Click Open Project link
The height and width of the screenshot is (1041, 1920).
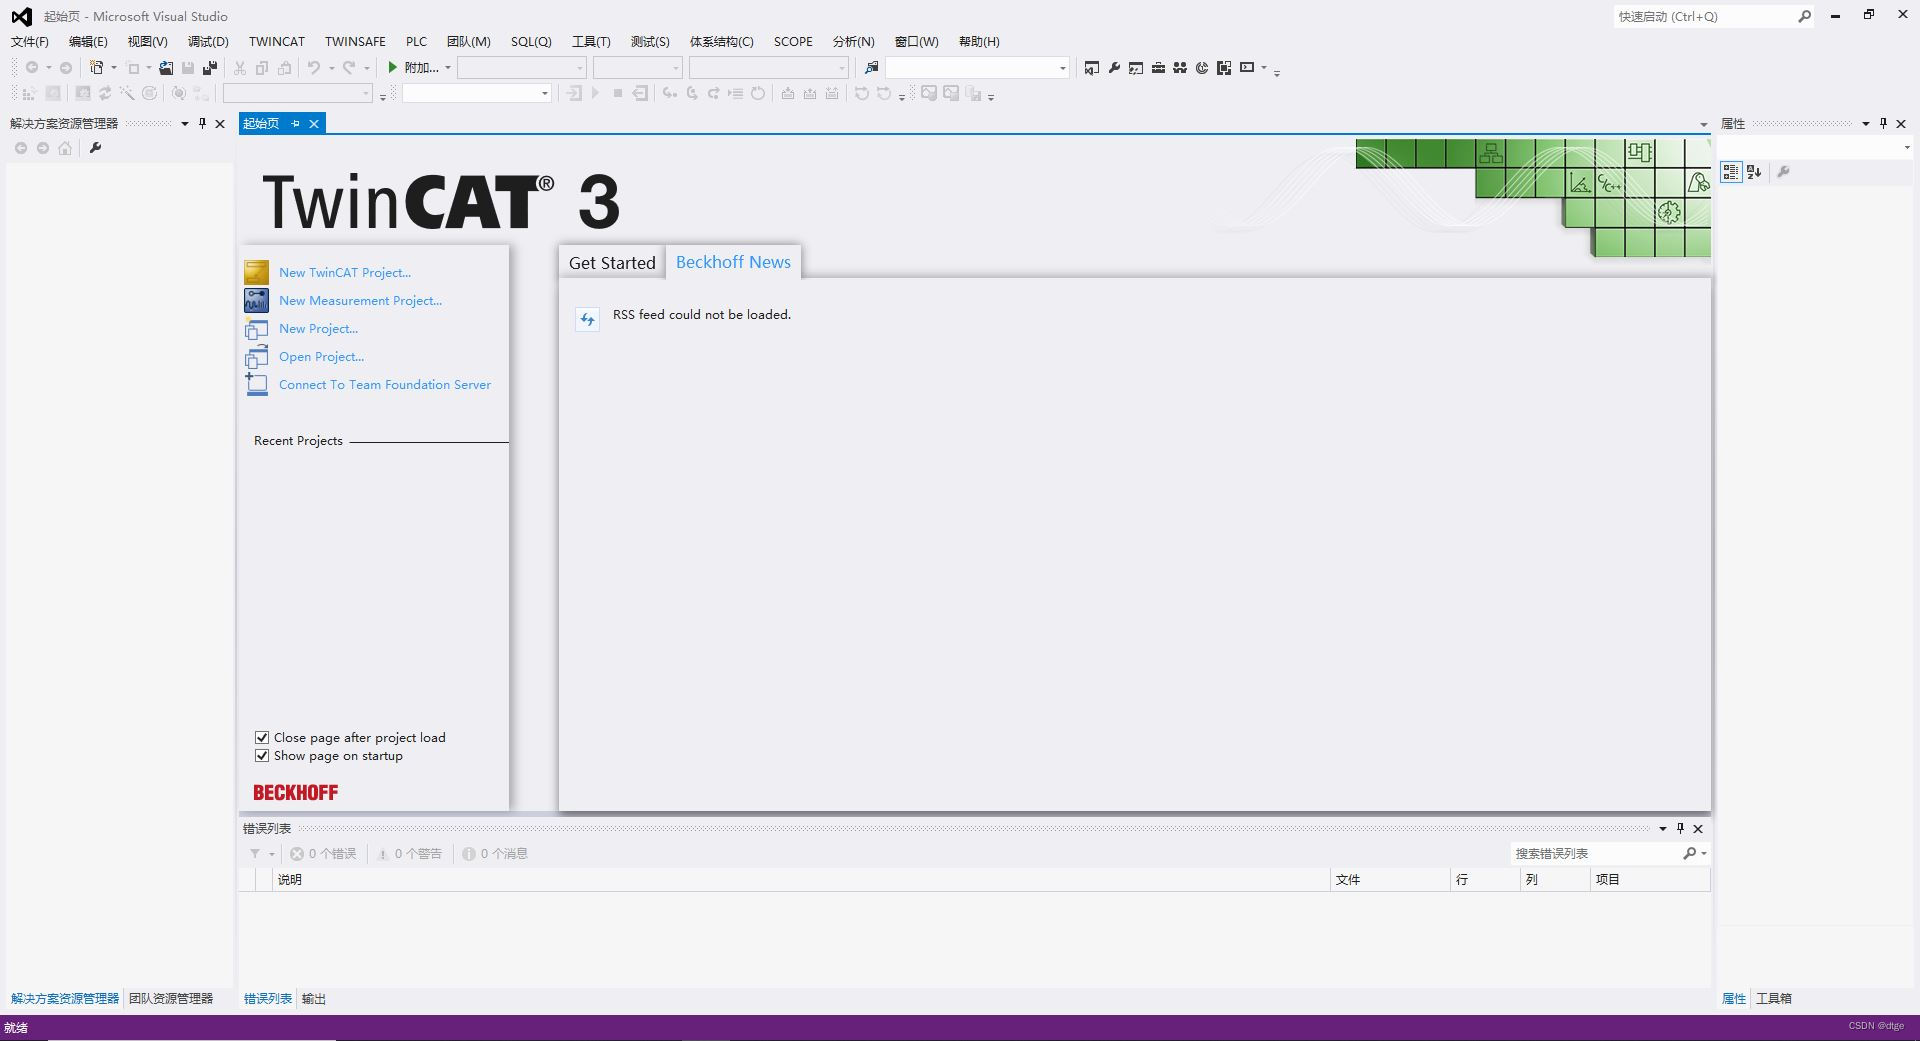(x=321, y=356)
